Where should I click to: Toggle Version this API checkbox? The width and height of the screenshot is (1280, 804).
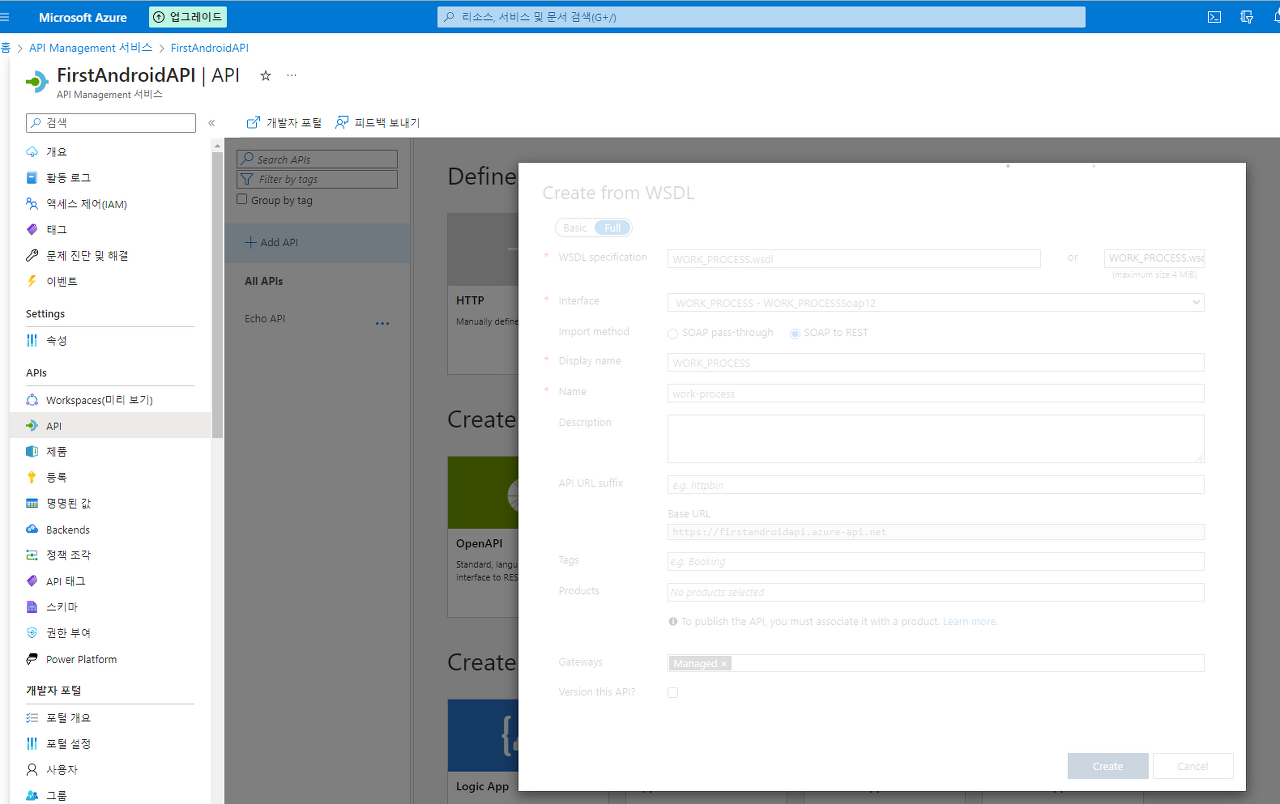(673, 692)
